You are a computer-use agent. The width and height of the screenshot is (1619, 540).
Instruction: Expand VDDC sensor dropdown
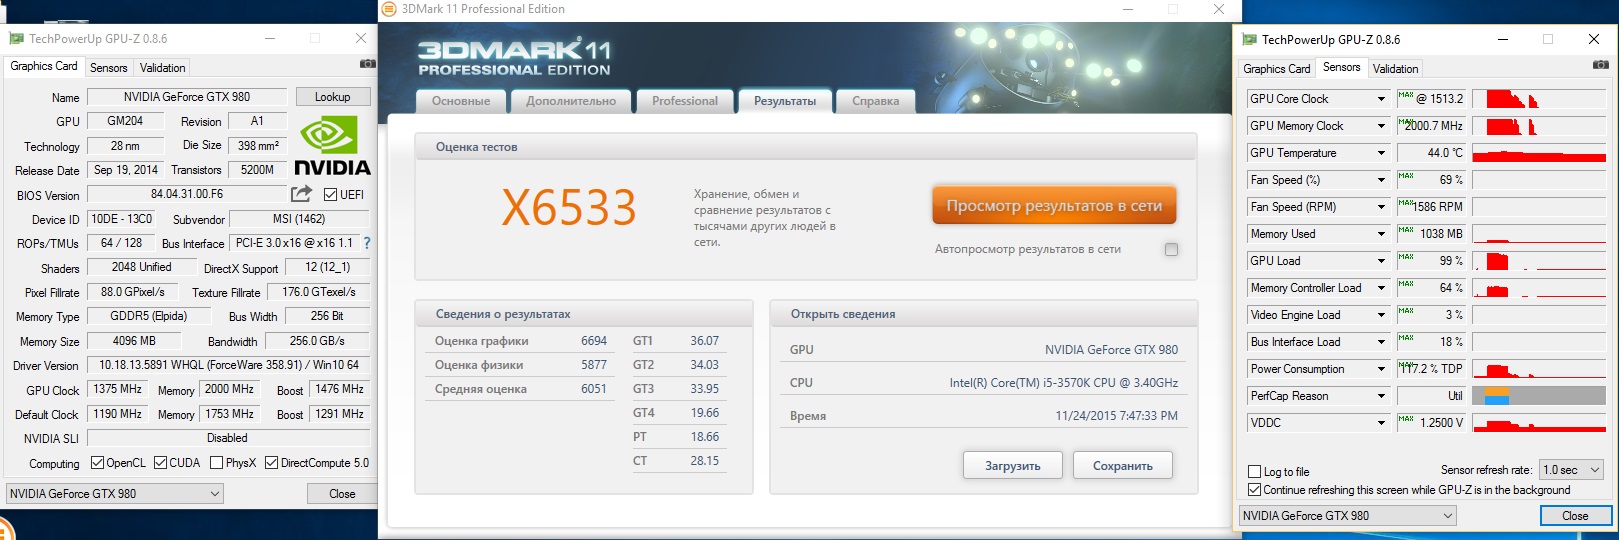coord(1381,423)
